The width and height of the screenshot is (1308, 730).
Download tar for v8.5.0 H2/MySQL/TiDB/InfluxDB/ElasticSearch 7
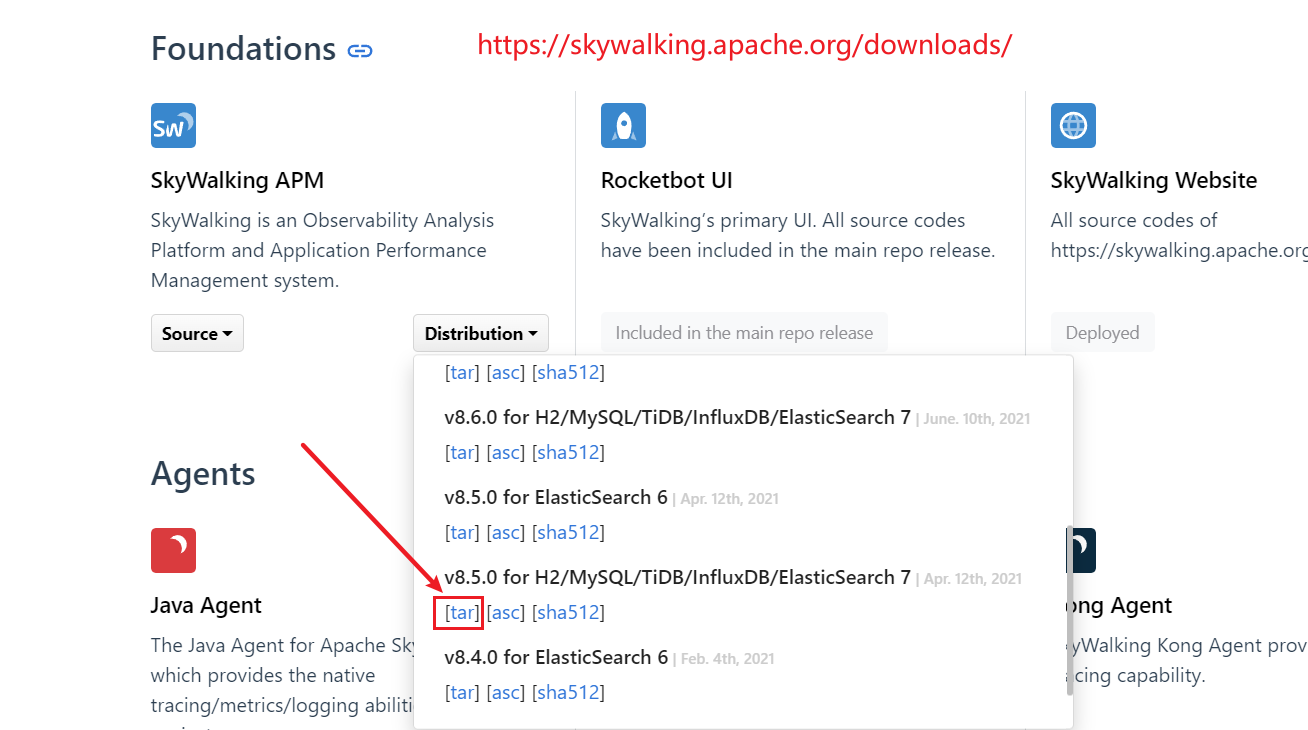(x=462, y=613)
